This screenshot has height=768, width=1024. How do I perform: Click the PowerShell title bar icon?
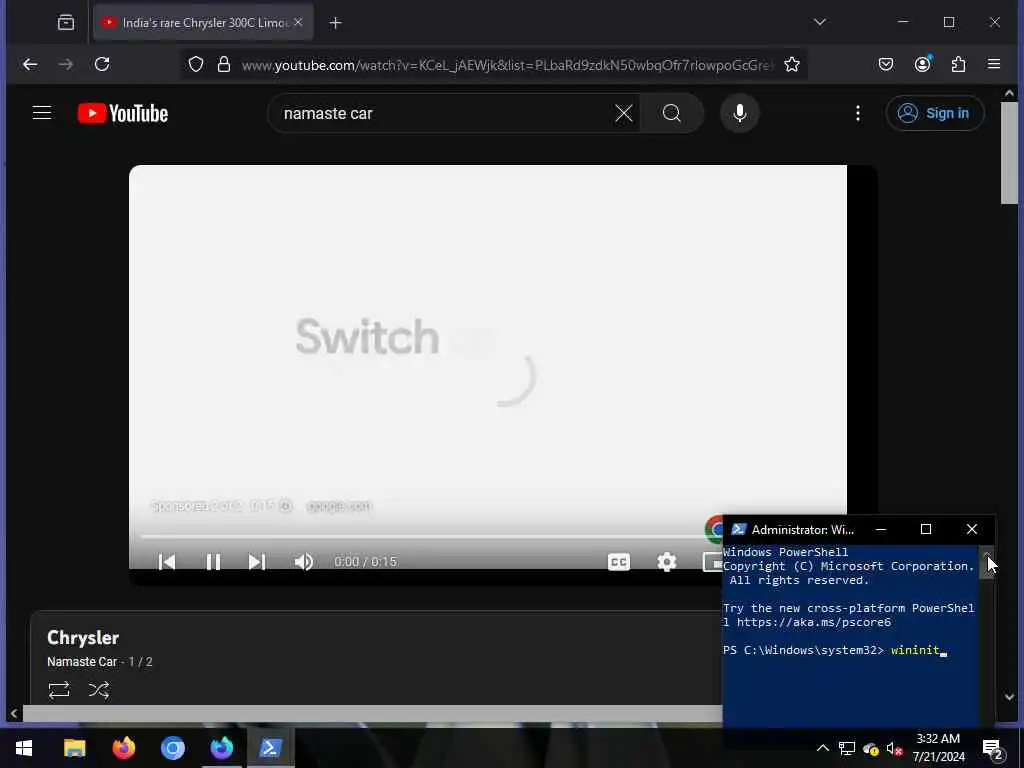tap(738, 529)
